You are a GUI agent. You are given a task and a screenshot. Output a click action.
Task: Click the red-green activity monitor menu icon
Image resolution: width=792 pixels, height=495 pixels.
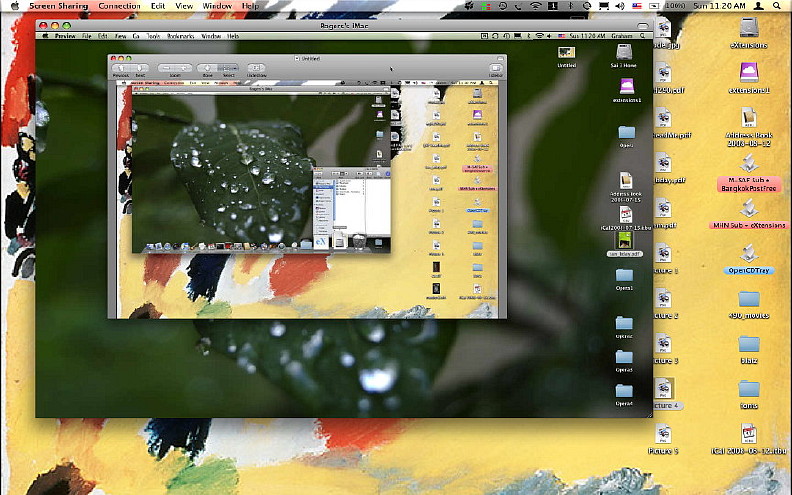tap(486, 6)
